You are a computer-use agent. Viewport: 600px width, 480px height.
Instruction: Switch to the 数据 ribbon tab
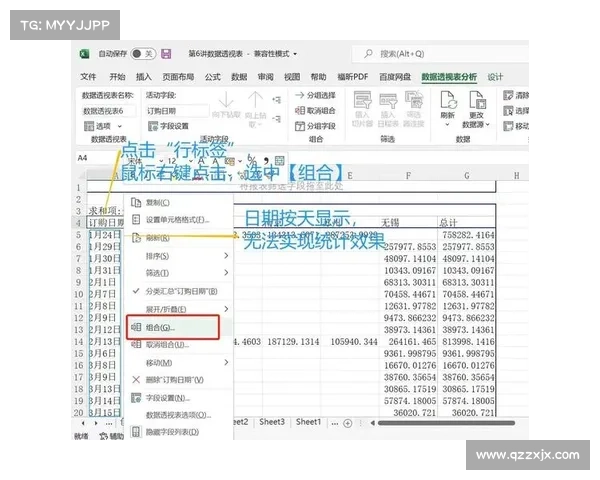point(239,77)
